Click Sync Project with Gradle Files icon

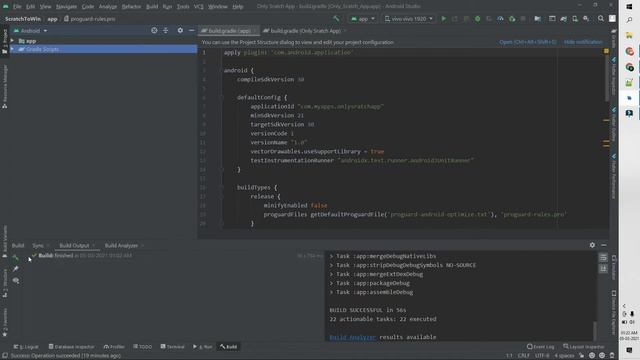pyautogui.click(x=563, y=19)
